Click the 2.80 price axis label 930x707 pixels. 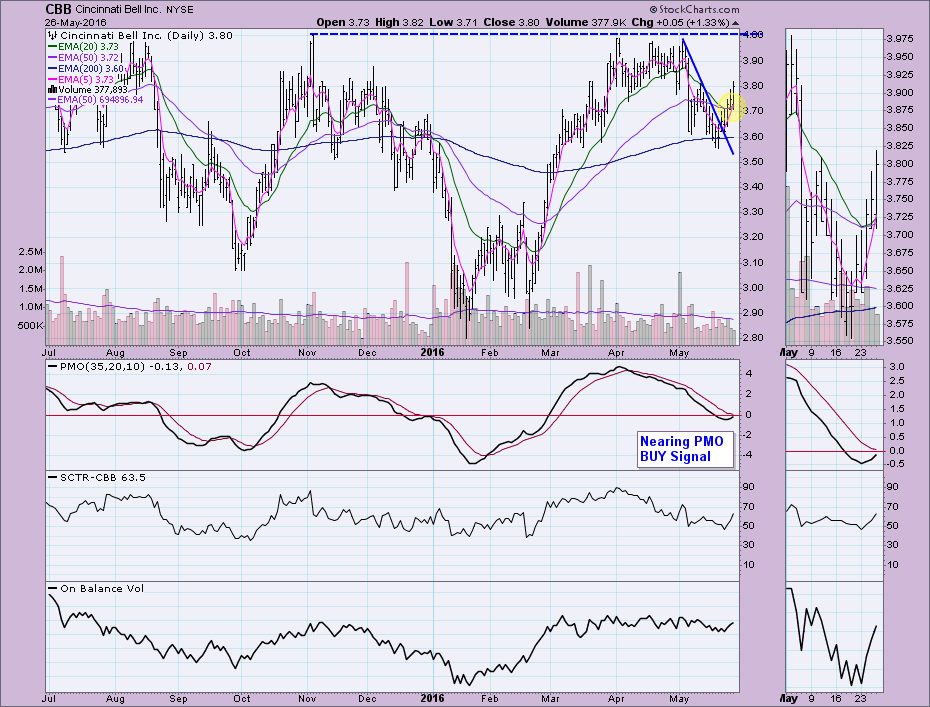tap(753, 338)
